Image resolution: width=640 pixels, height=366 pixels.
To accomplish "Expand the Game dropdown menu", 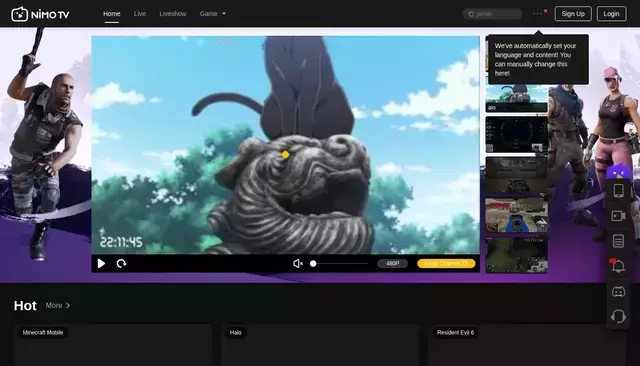I will (x=212, y=14).
